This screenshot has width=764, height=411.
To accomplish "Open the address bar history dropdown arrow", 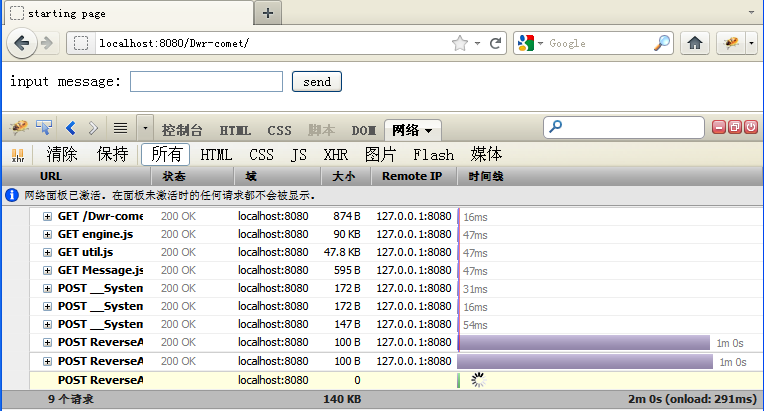I will [x=478, y=43].
